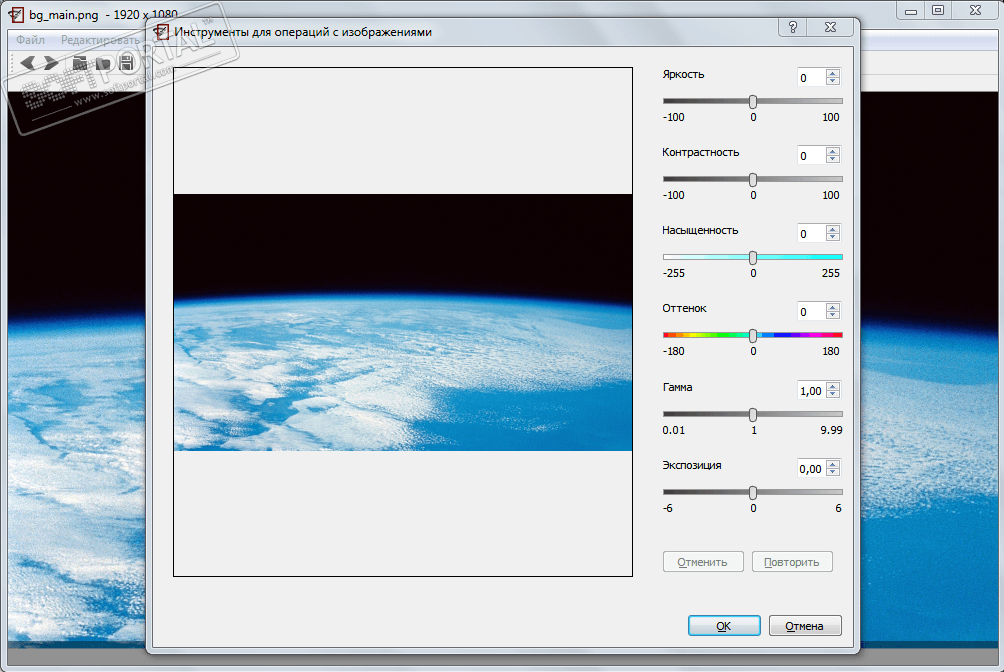The width and height of the screenshot is (1004, 672).
Task: Click the Контрастность label text
Action: (700, 152)
